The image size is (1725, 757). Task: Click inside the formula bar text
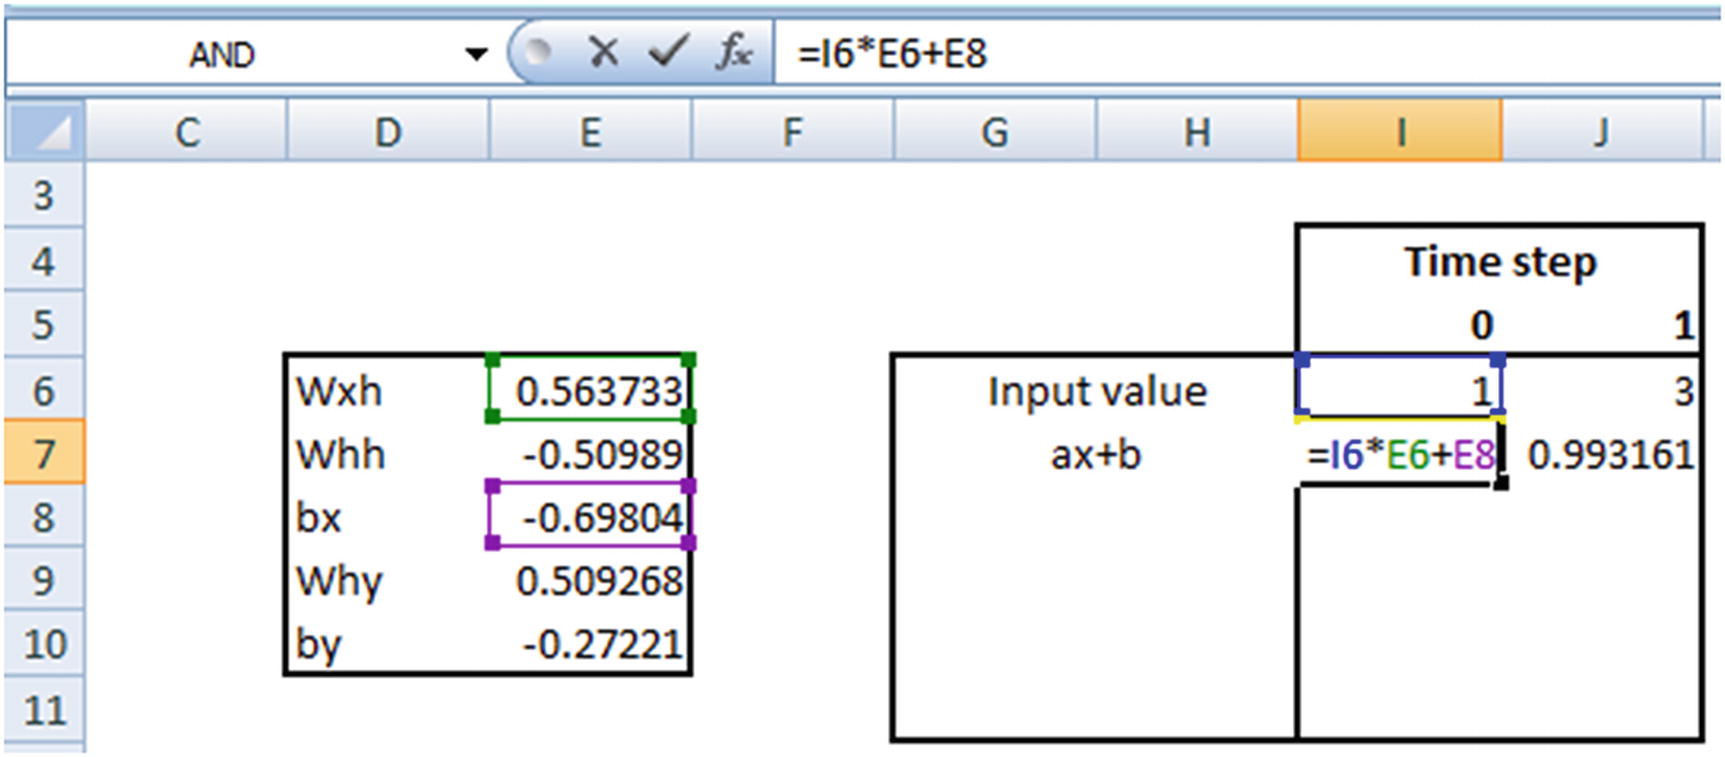892,54
